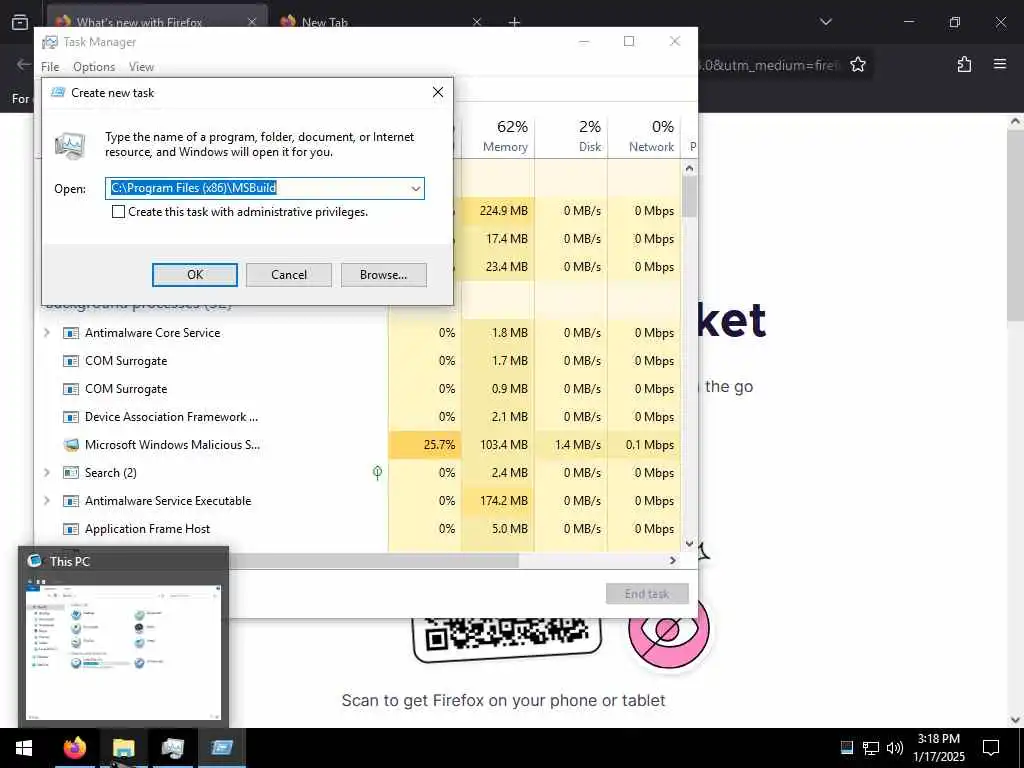Click the Task Manager title bar icon
Image resolution: width=1024 pixels, height=768 pixels.
pyautogui.click(x=50, y=42)
